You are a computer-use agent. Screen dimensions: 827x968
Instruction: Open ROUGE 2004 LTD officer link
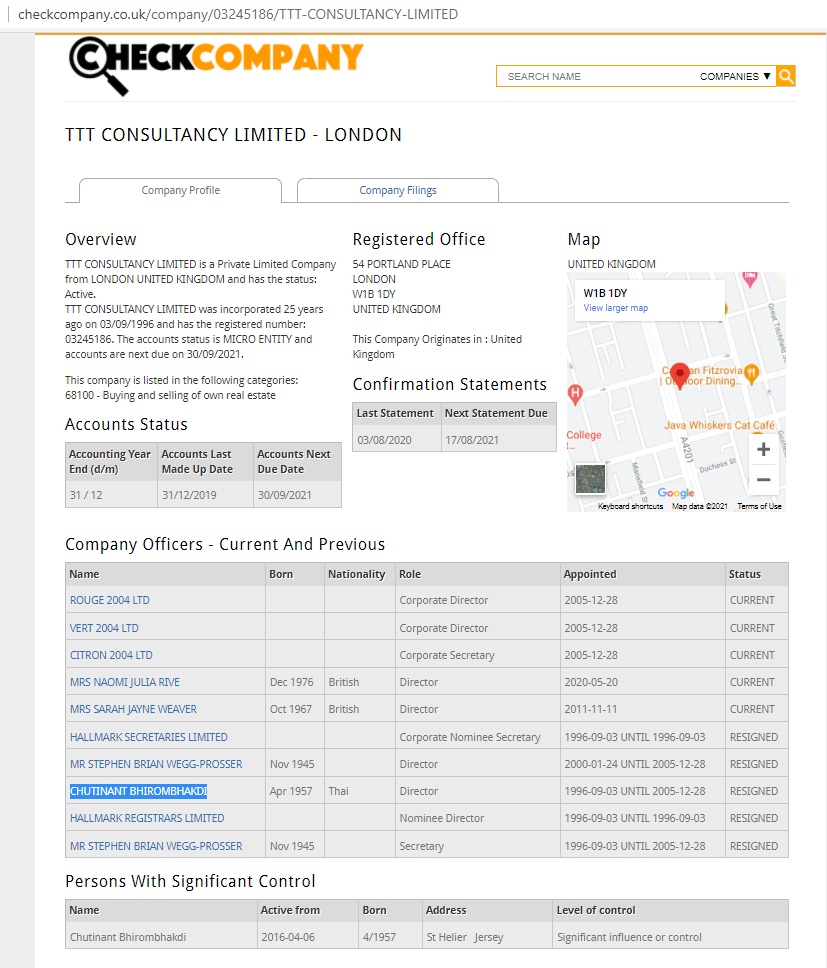(110, 600)
